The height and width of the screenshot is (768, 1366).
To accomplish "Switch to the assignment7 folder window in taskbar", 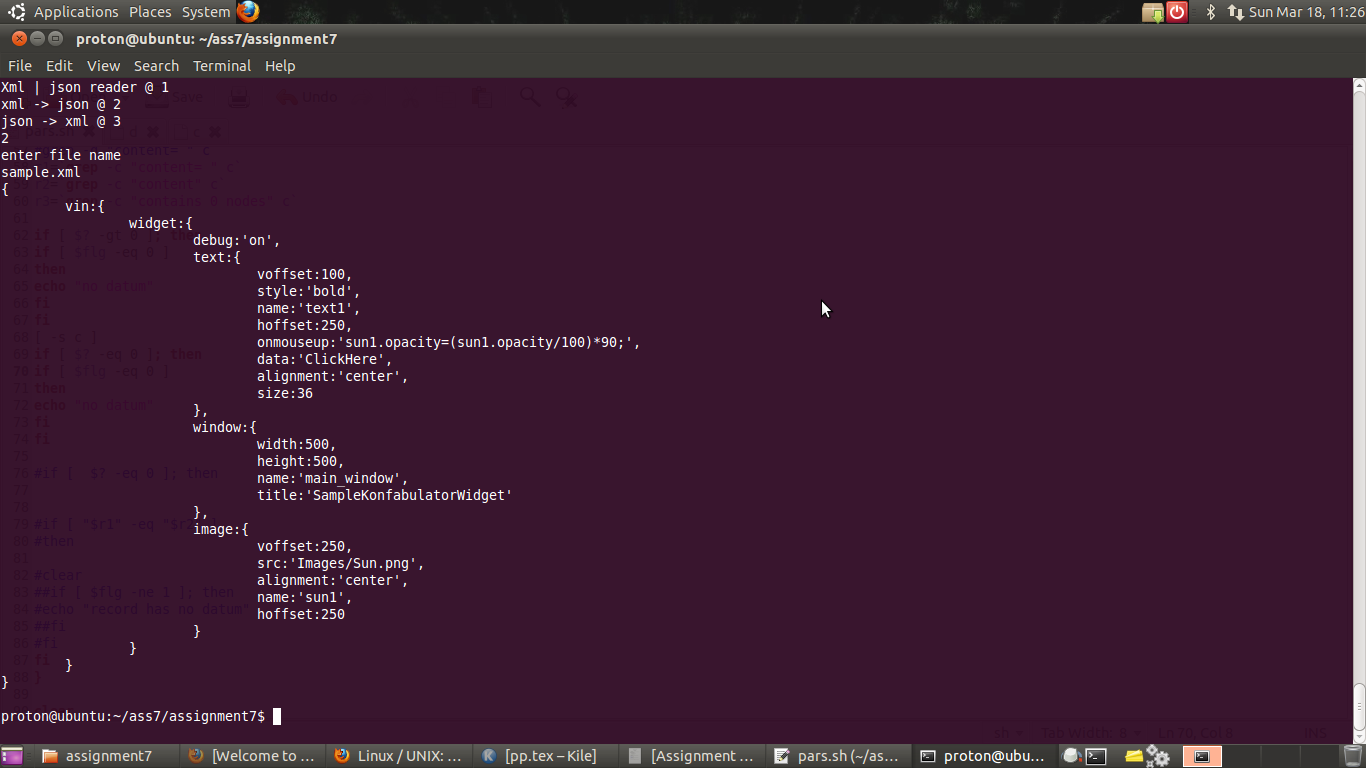I will [x=108, y=756].
